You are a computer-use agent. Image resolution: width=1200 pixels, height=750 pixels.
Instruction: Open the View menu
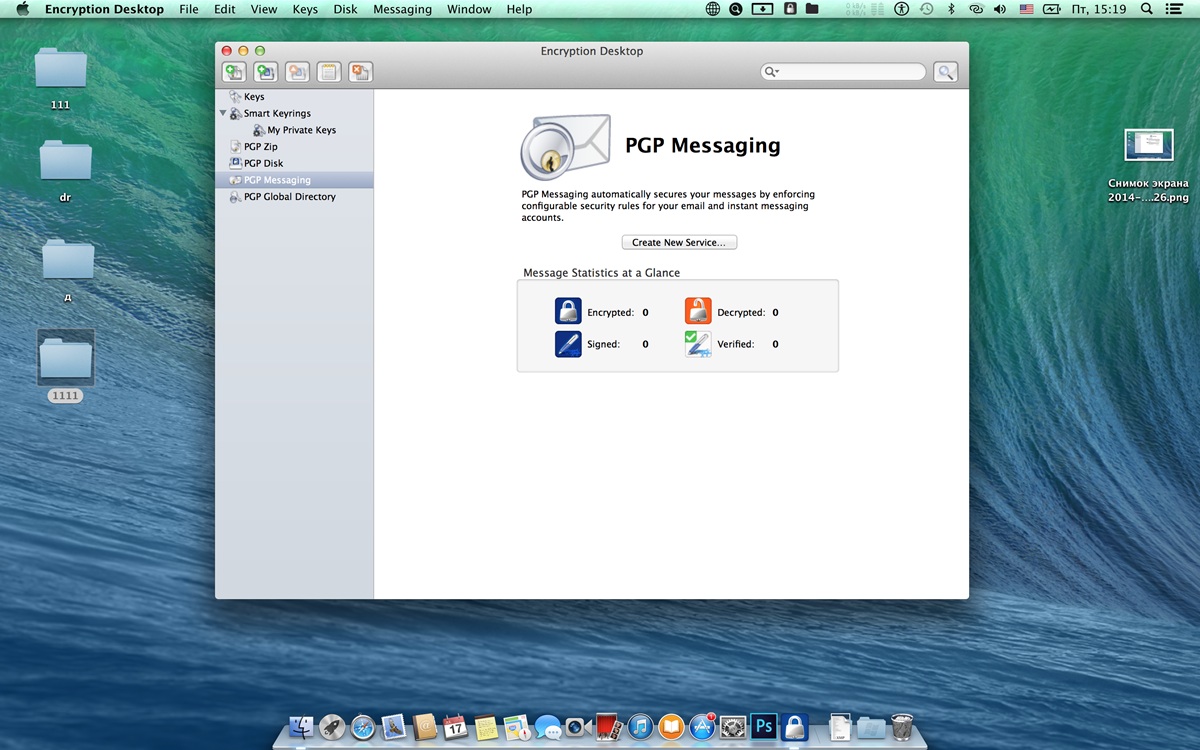pos(264,9)
